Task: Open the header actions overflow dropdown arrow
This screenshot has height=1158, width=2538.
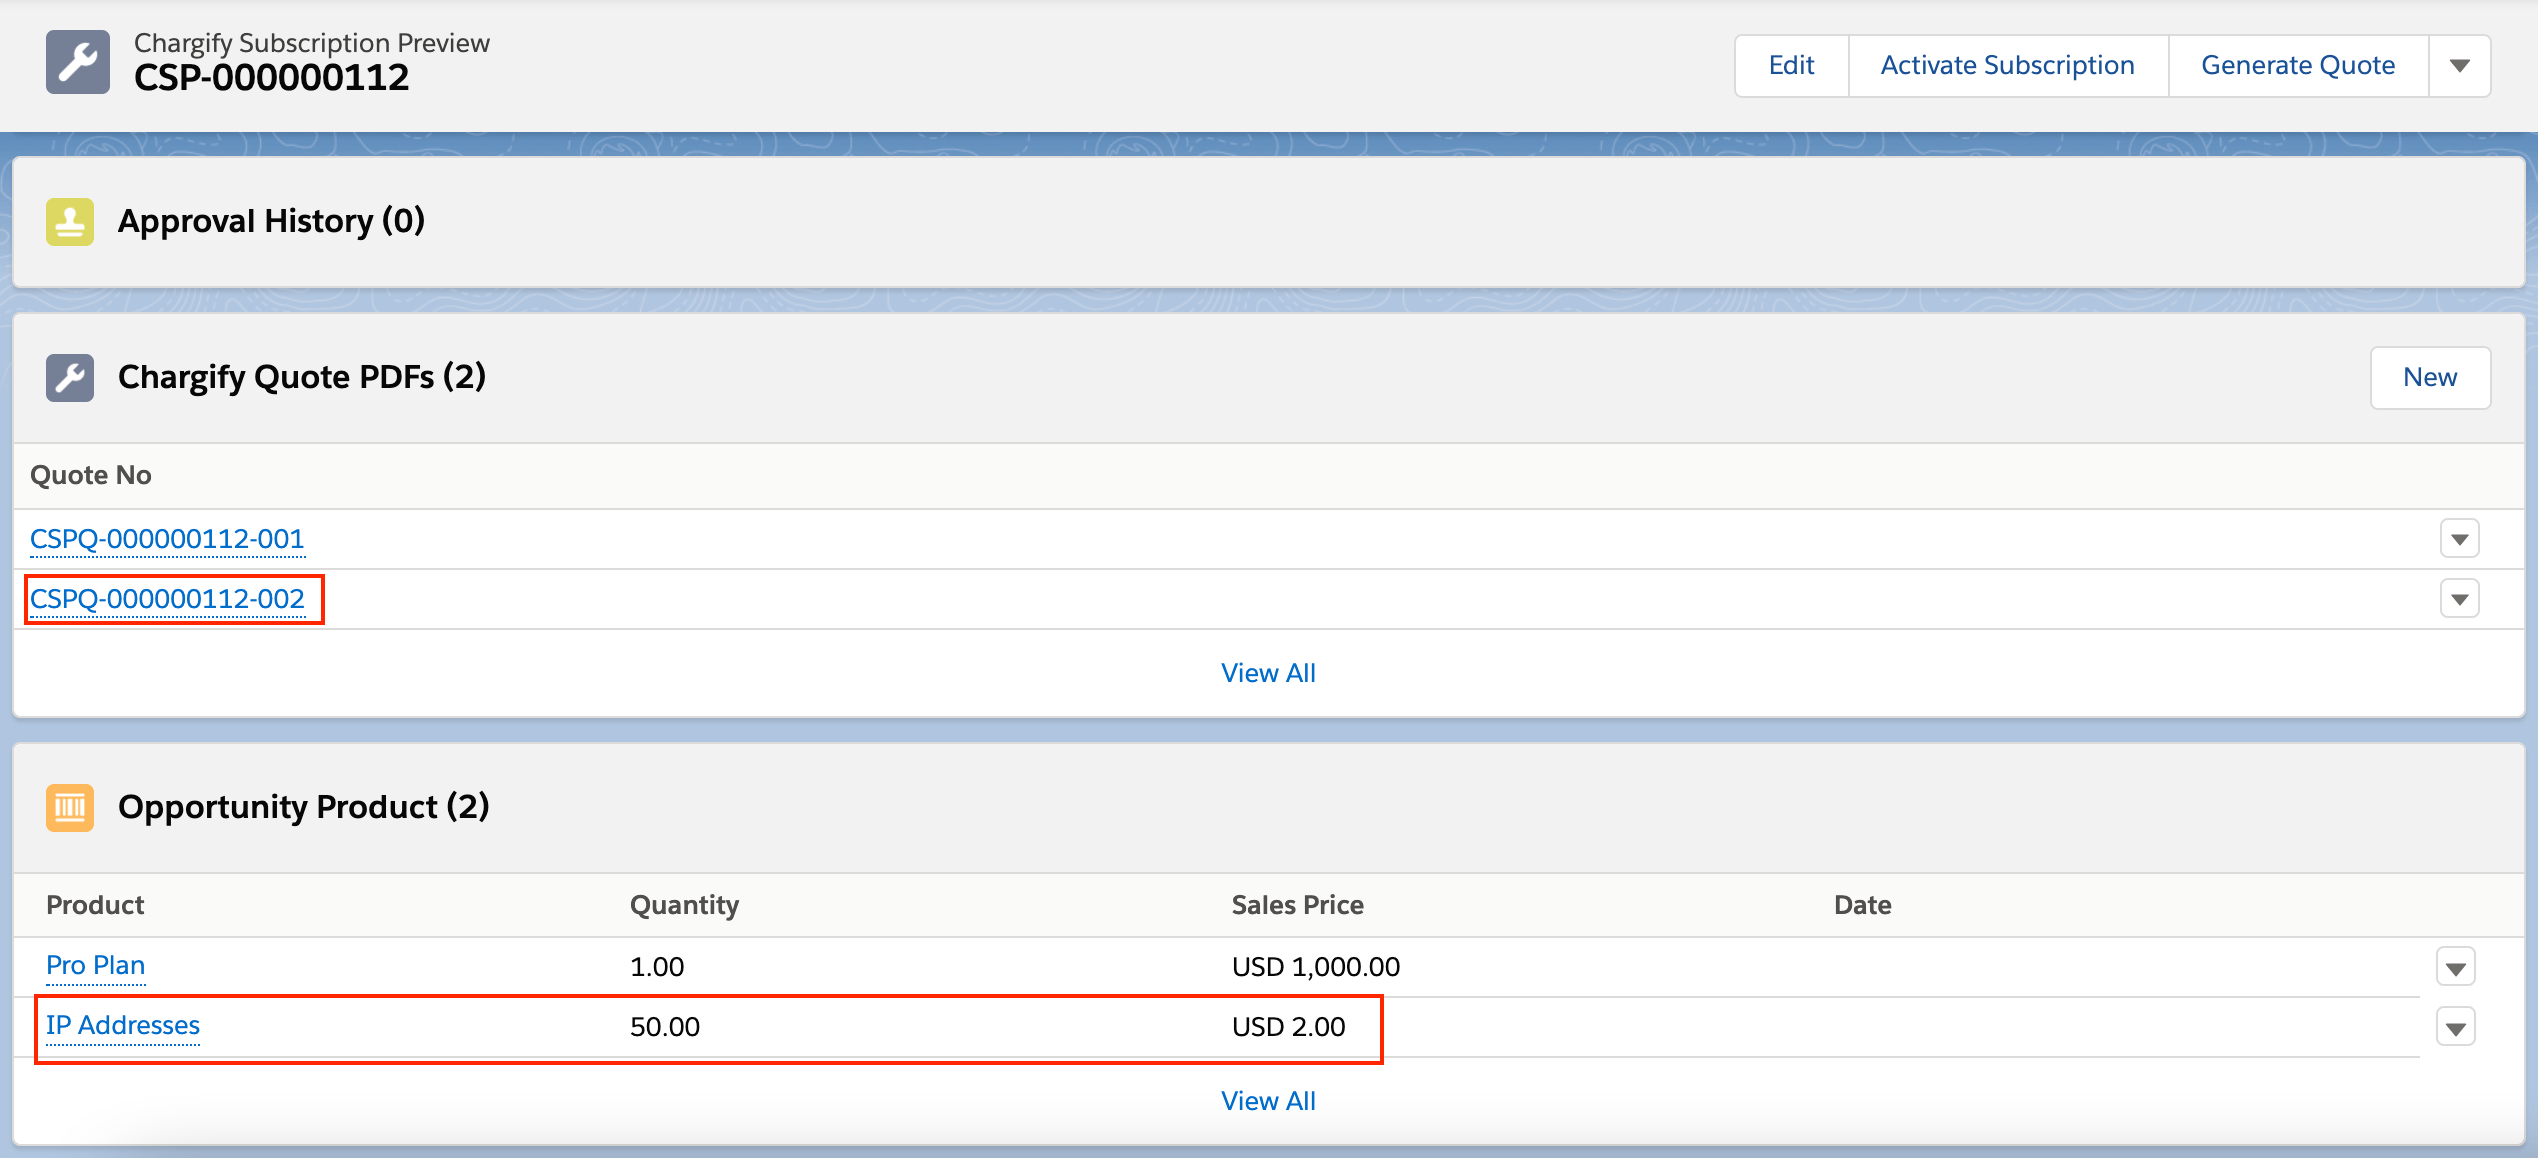Action: point(2459,66)
